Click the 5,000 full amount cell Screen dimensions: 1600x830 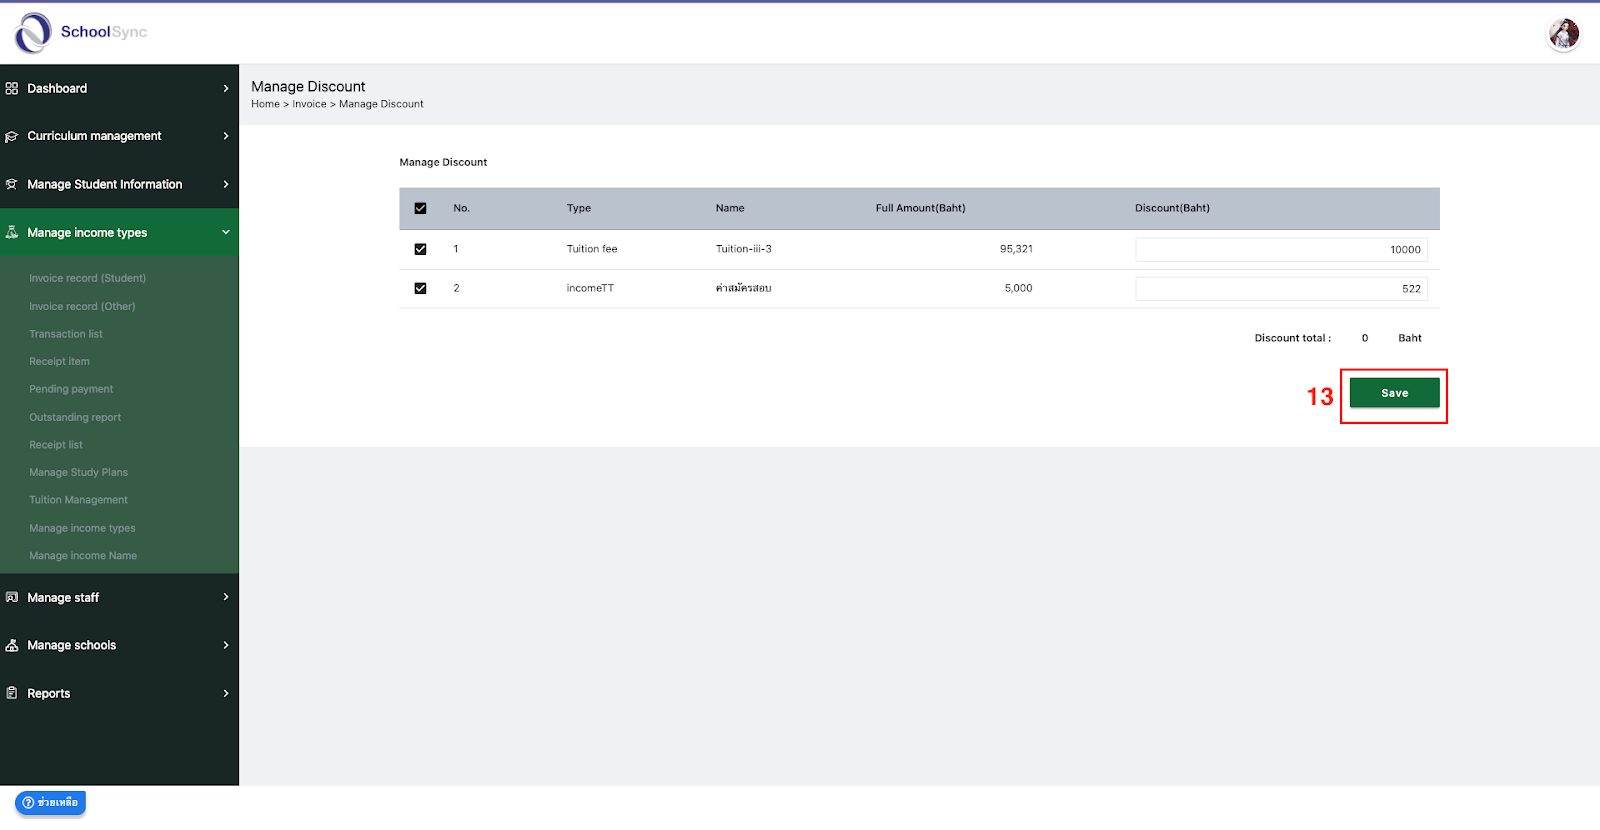click(x=1018, y=288)
